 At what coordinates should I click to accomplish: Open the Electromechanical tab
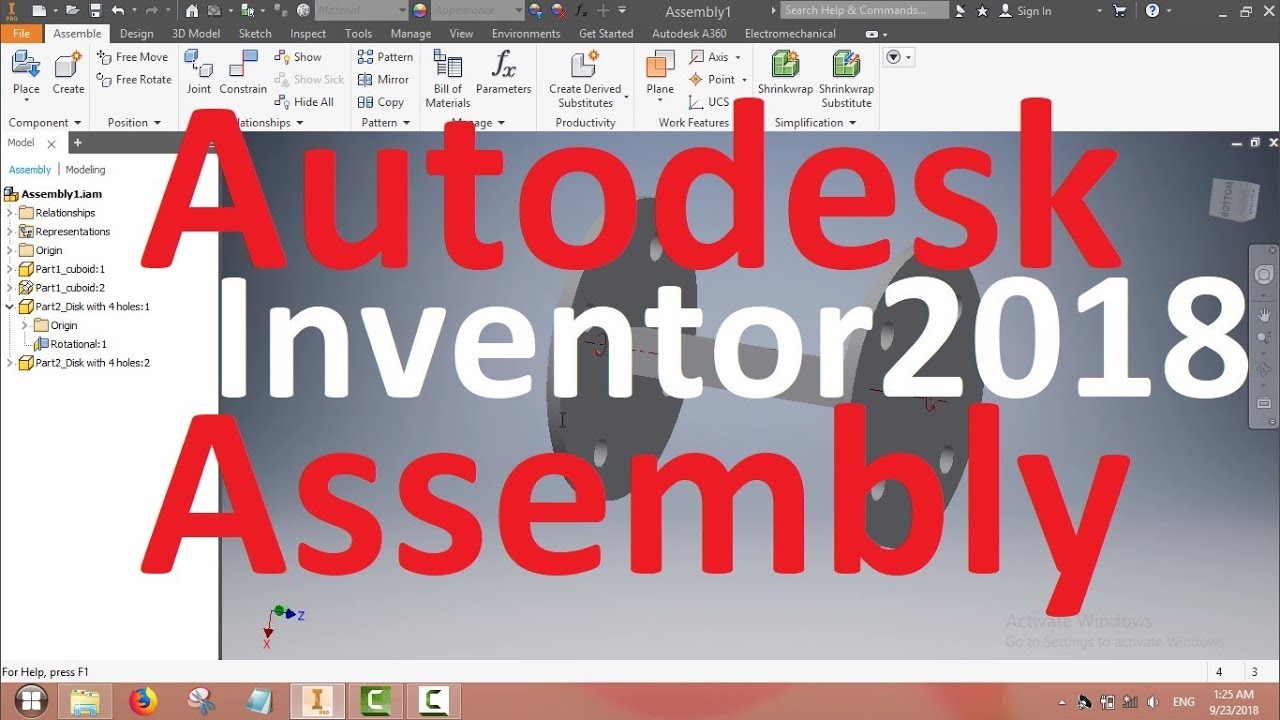790,33
